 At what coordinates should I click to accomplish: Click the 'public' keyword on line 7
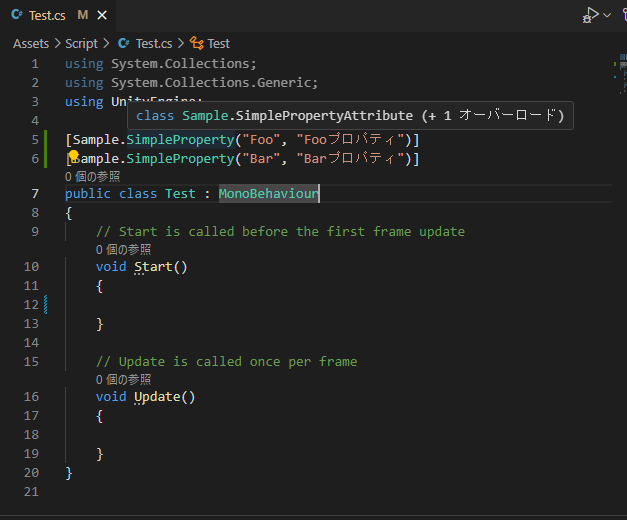(88, 194)
